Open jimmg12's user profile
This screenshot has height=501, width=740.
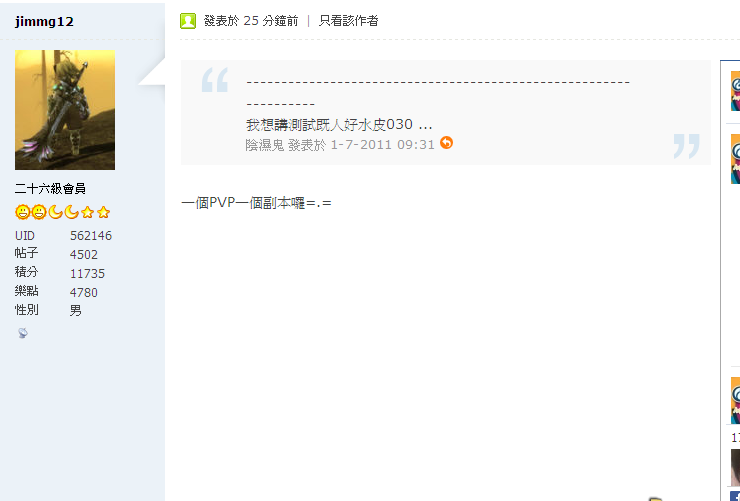point(44,22)
